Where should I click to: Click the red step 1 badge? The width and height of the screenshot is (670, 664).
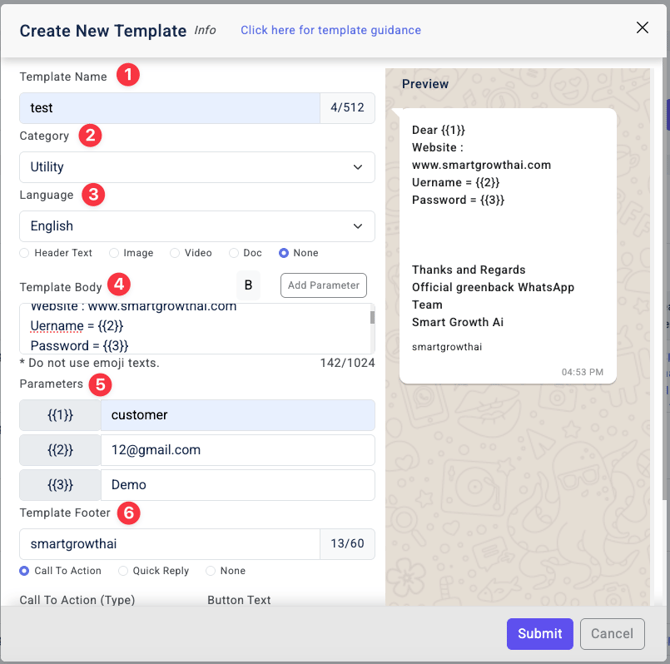(x=128, y=75)
